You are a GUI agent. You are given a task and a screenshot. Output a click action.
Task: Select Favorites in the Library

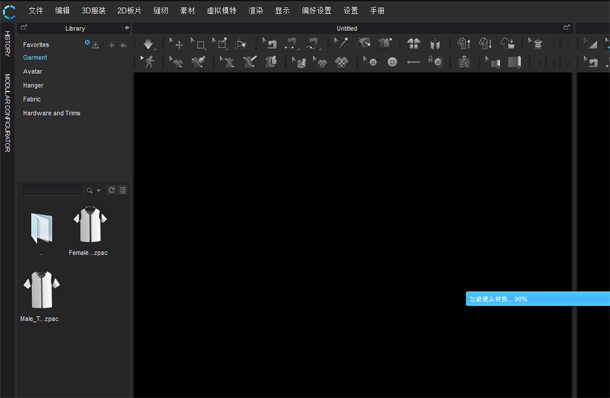[36, 45]
